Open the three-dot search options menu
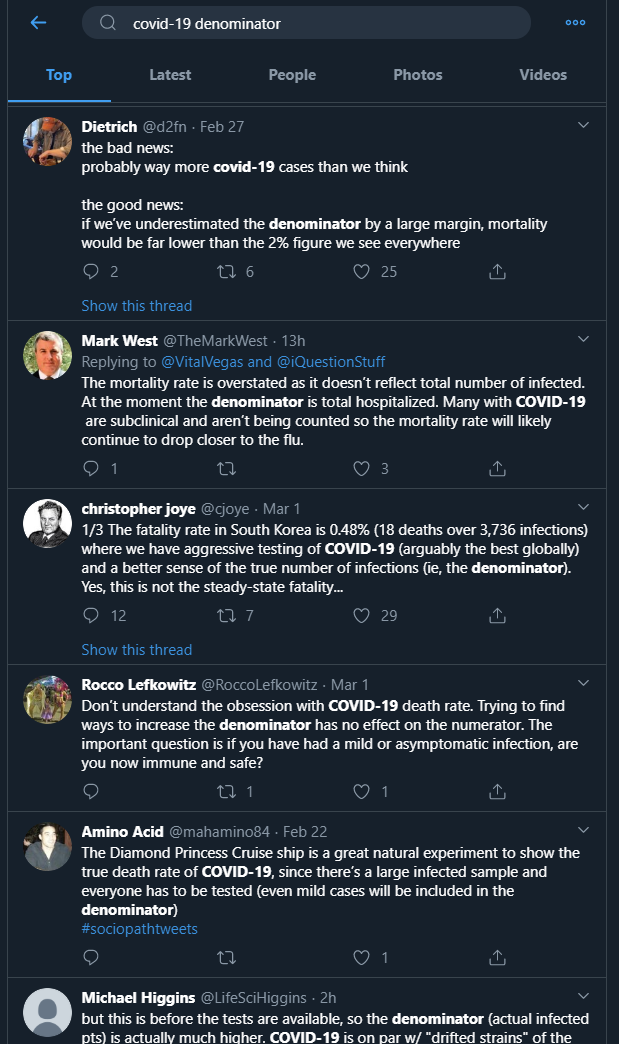The height and width of the screenshot is (1044, 619). pos(575,23)
